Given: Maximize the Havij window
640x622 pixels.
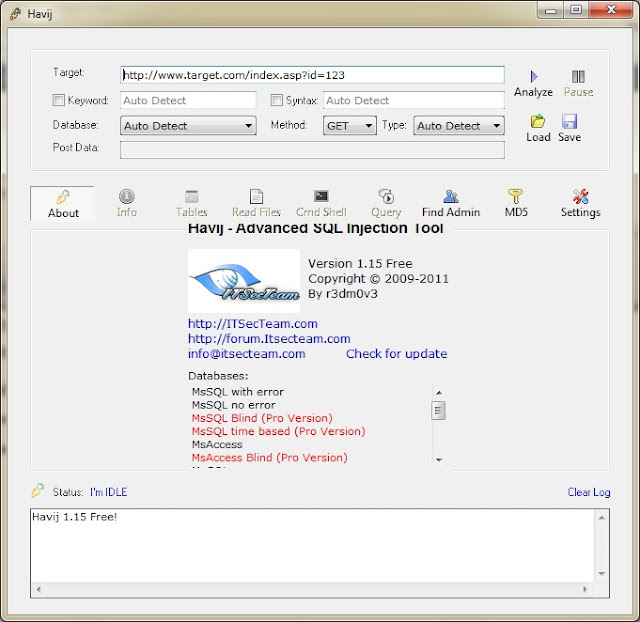Looking at the screenshot, I should point(576,10).
